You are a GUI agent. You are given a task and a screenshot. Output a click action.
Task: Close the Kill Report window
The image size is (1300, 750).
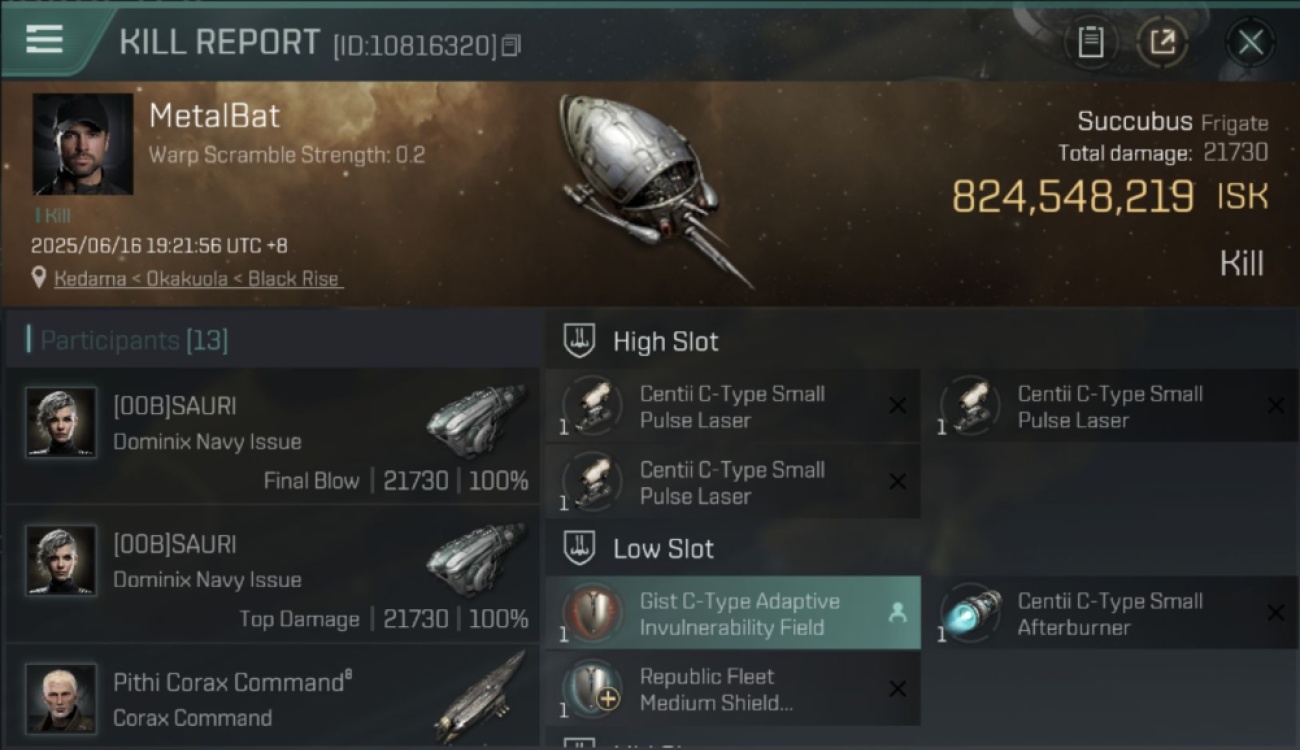1250,42
